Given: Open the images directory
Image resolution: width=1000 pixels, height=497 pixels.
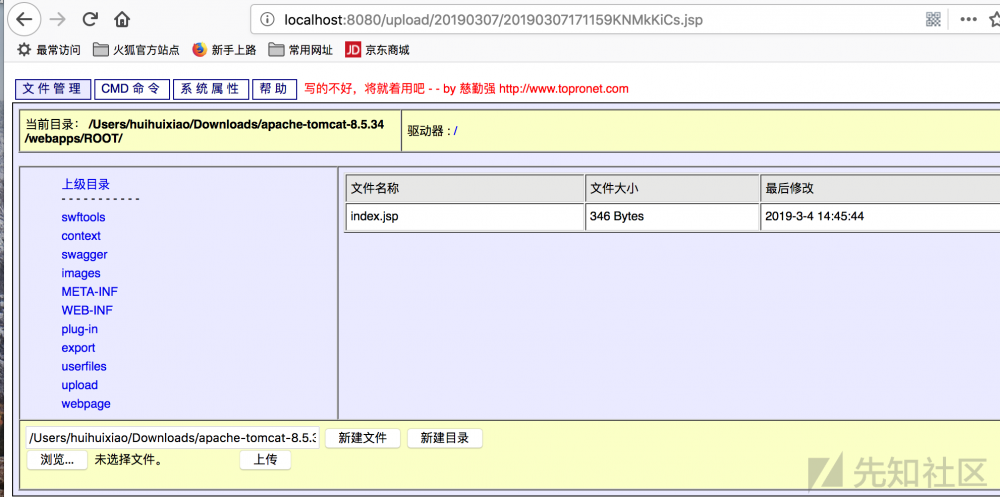Looking at the screenshot, I should [81, 273].
